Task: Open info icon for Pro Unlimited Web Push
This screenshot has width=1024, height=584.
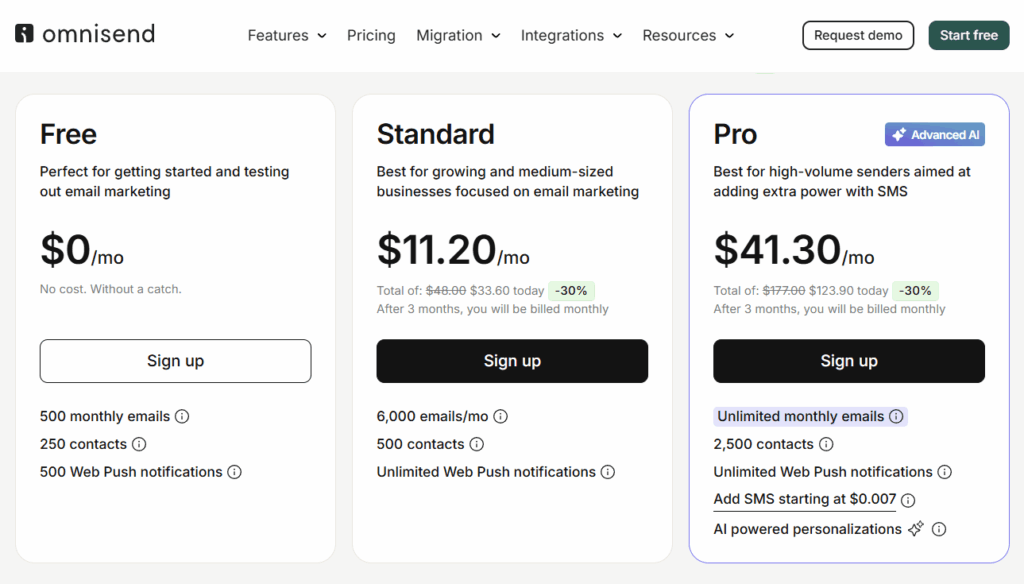Action: point(944,472)
